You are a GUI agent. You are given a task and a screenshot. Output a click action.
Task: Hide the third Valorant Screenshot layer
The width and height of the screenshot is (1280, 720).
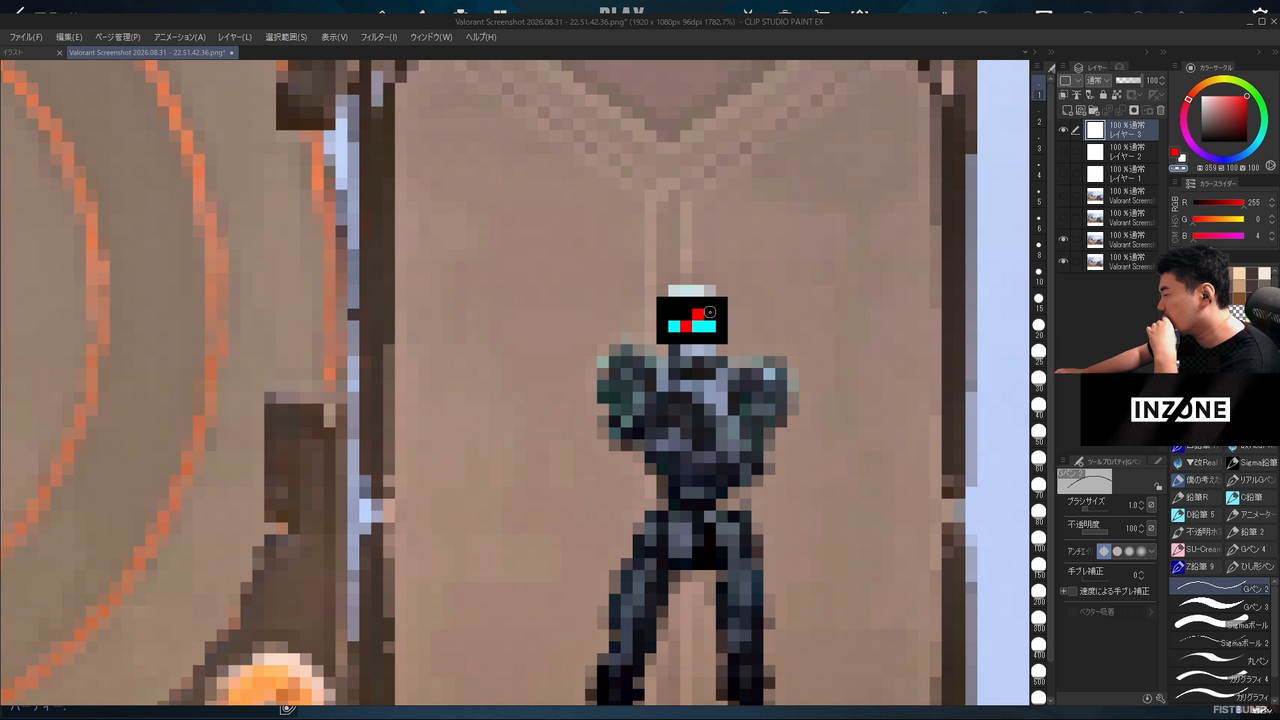[1063, 240]
